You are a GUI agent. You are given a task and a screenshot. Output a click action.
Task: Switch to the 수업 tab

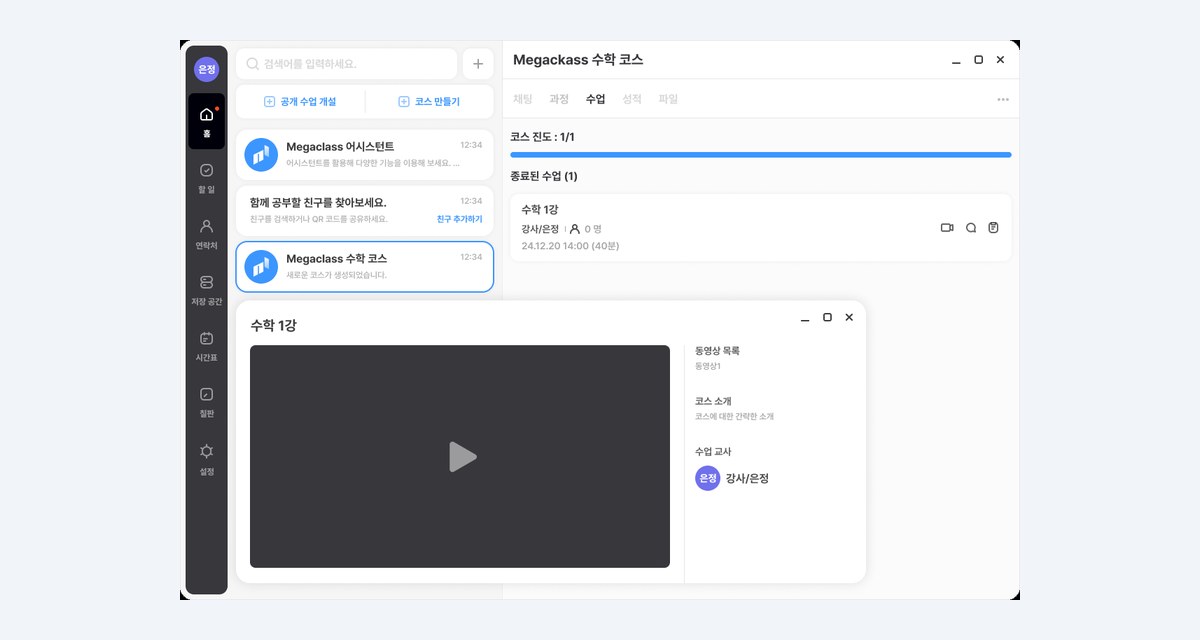pos(595,99)
